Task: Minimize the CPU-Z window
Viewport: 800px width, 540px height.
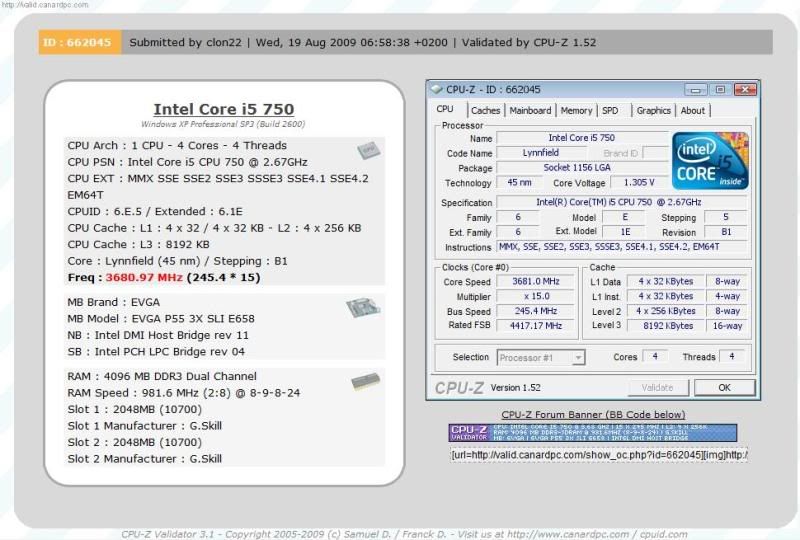Action: coord(695,90)
